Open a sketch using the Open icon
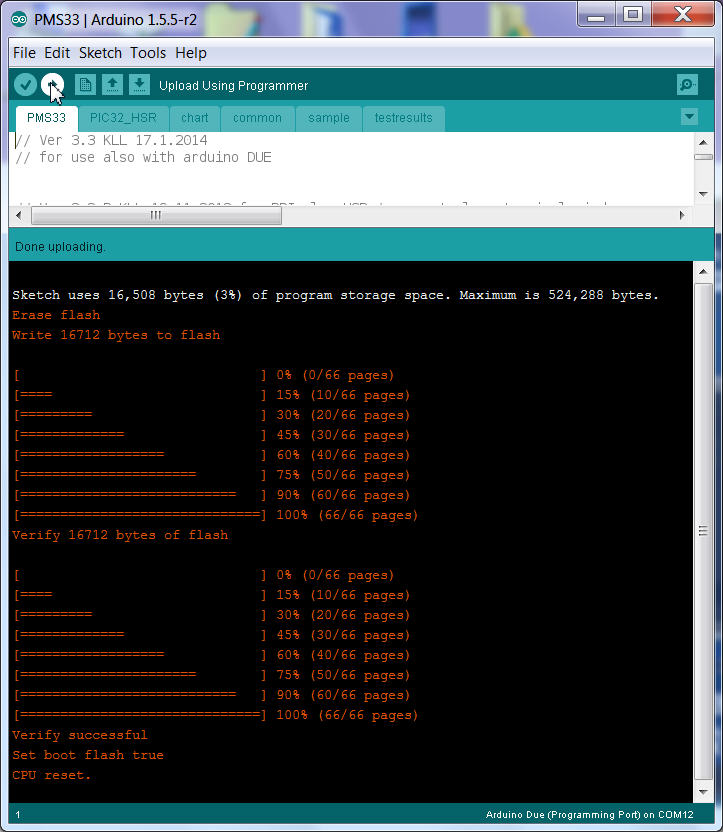 pyautogui.click(x=113, y=85)
